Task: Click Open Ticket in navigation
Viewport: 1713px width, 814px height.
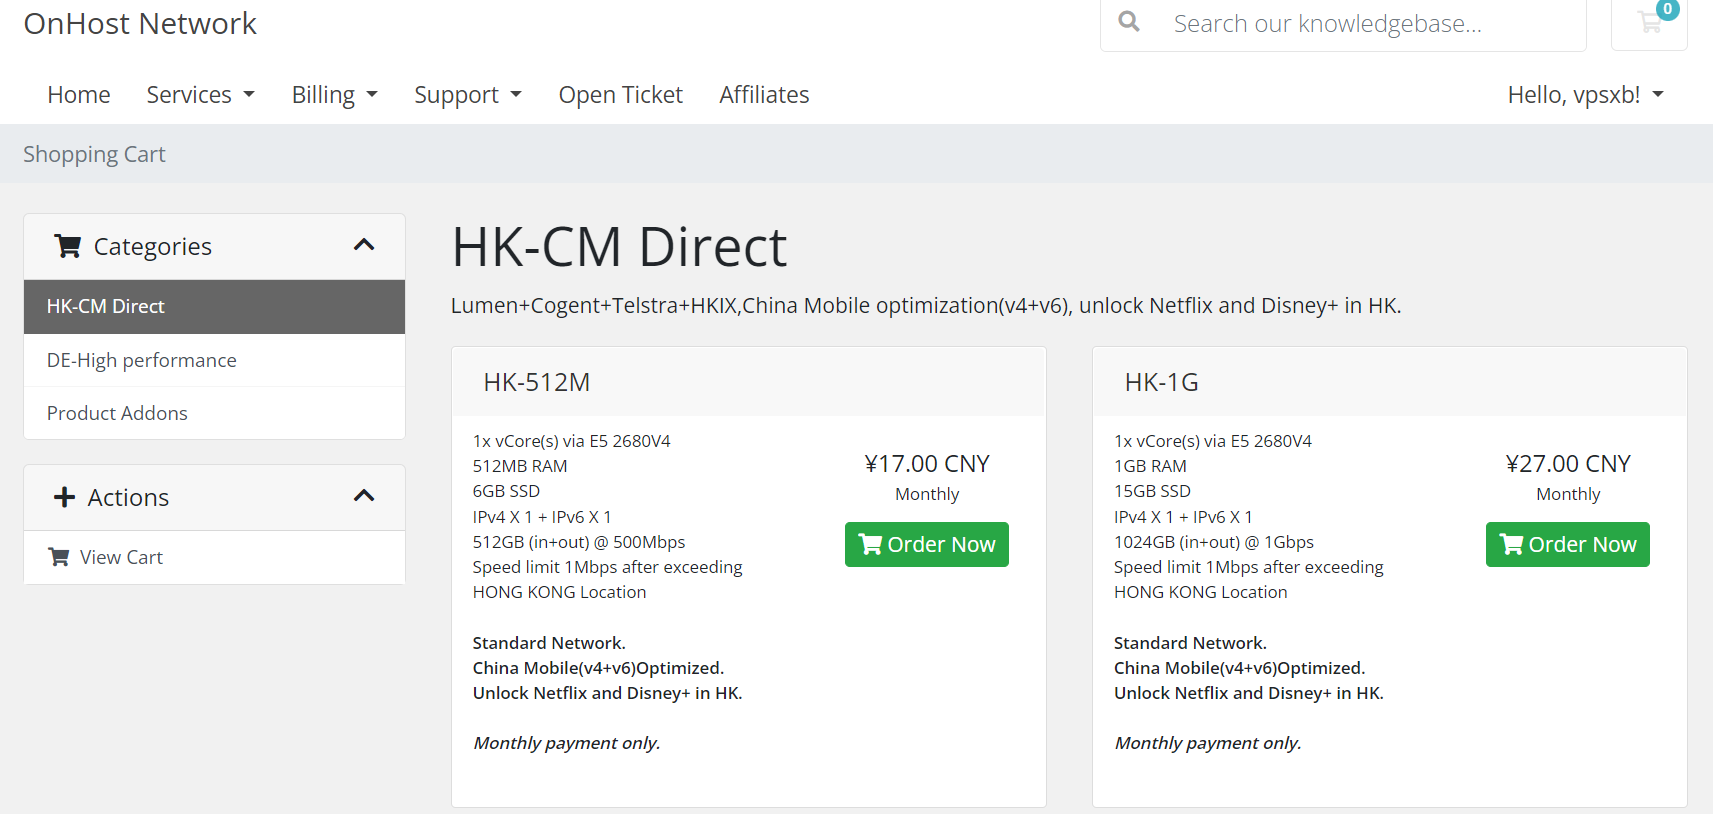Action: point(620,95)
